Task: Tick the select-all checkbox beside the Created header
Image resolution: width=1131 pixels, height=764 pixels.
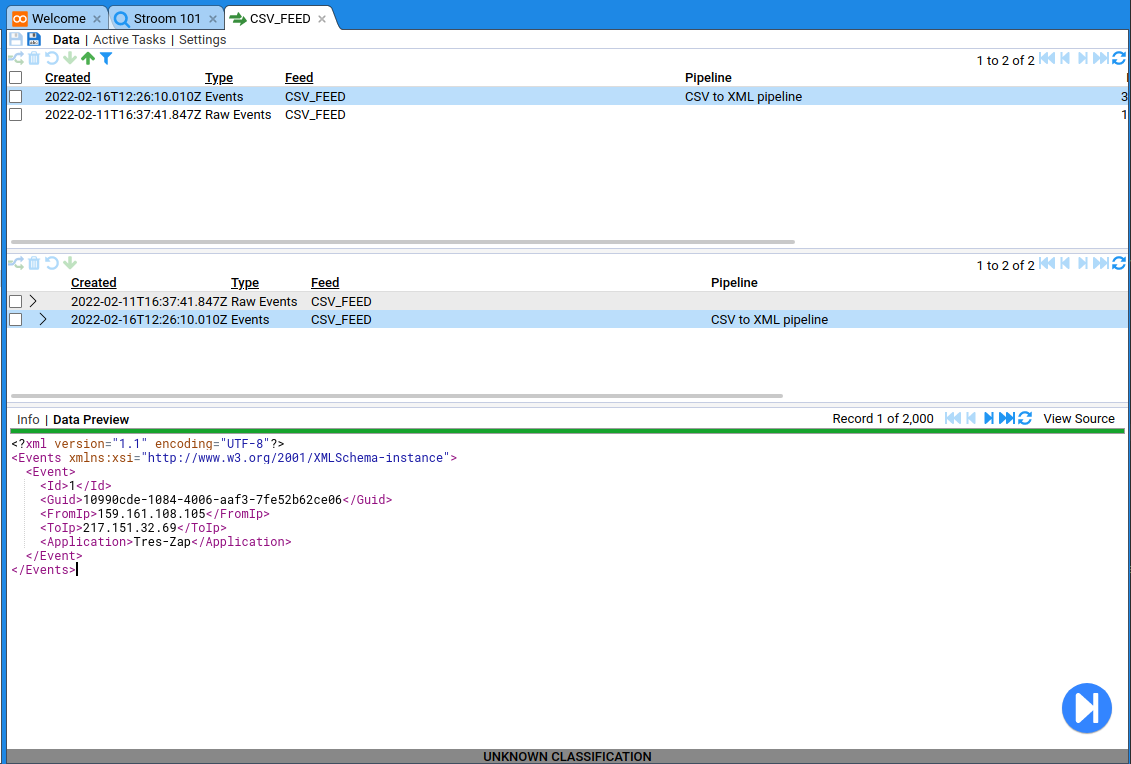Action: tap(15, 78)
